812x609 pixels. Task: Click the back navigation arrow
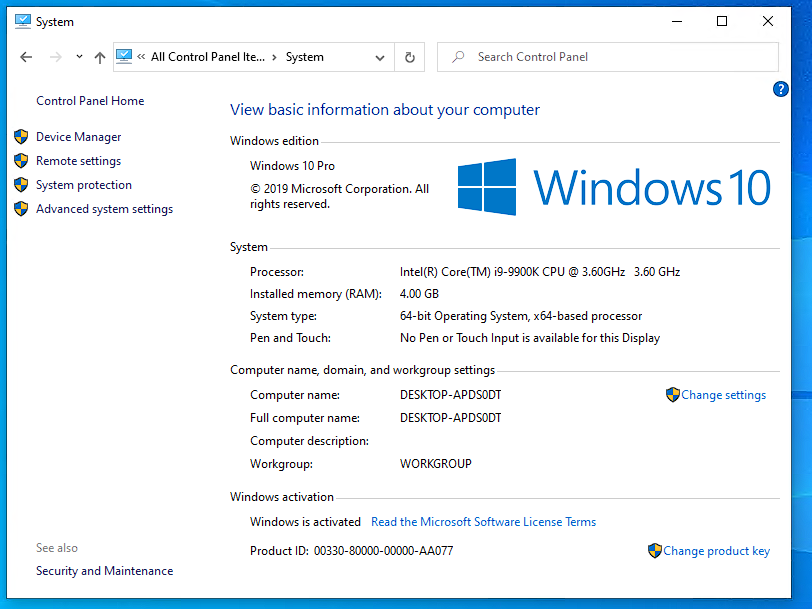point(26,57)
